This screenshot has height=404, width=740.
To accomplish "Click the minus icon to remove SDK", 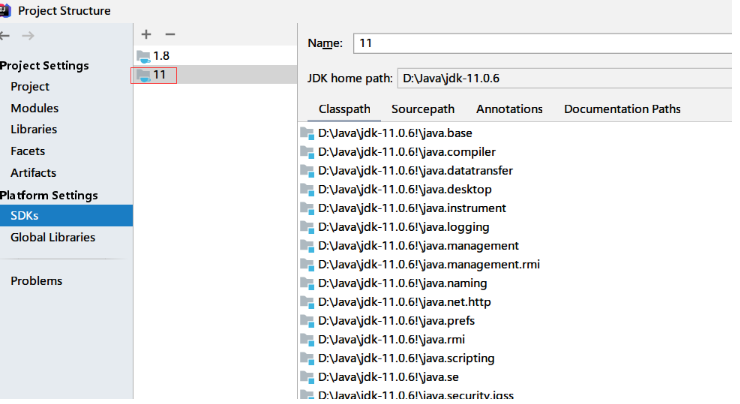I will [x=170, y=34].
